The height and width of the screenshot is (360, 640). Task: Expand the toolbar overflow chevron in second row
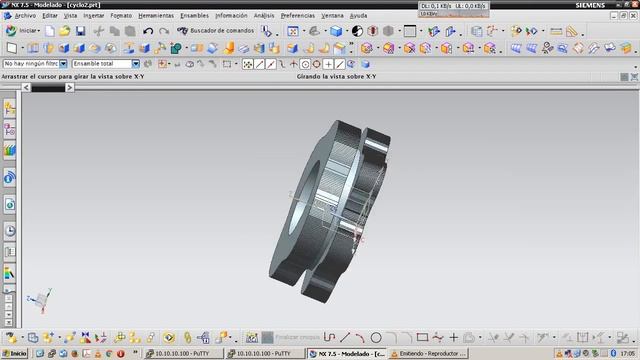click(351, 44)
